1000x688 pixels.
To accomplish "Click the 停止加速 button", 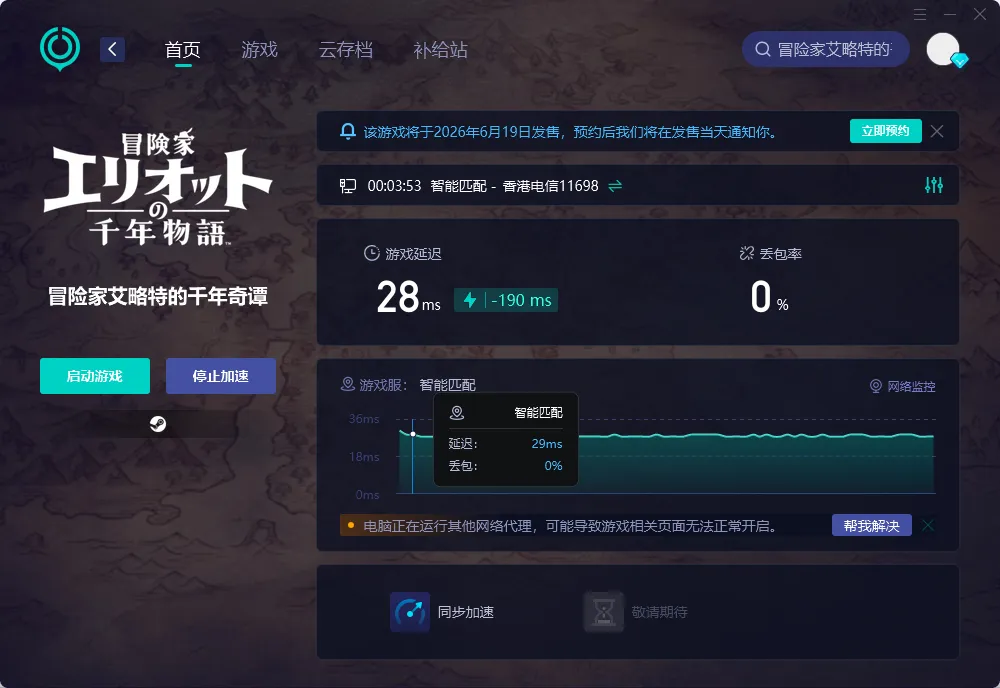I will click(x=221, y=376).
